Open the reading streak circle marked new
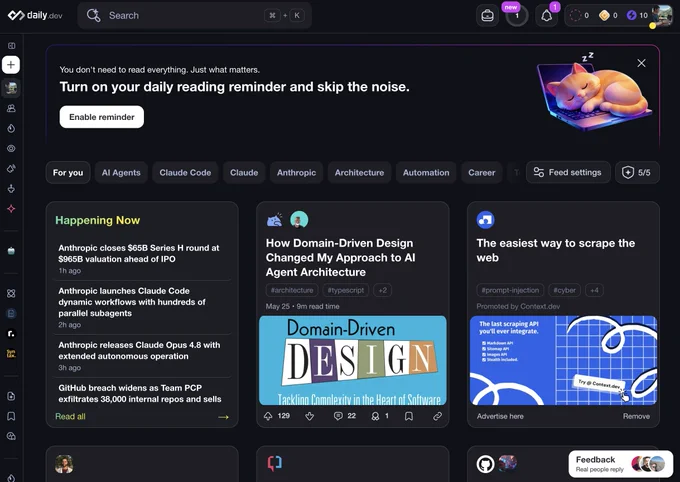680x482 pixels. (x=517, y=16)
